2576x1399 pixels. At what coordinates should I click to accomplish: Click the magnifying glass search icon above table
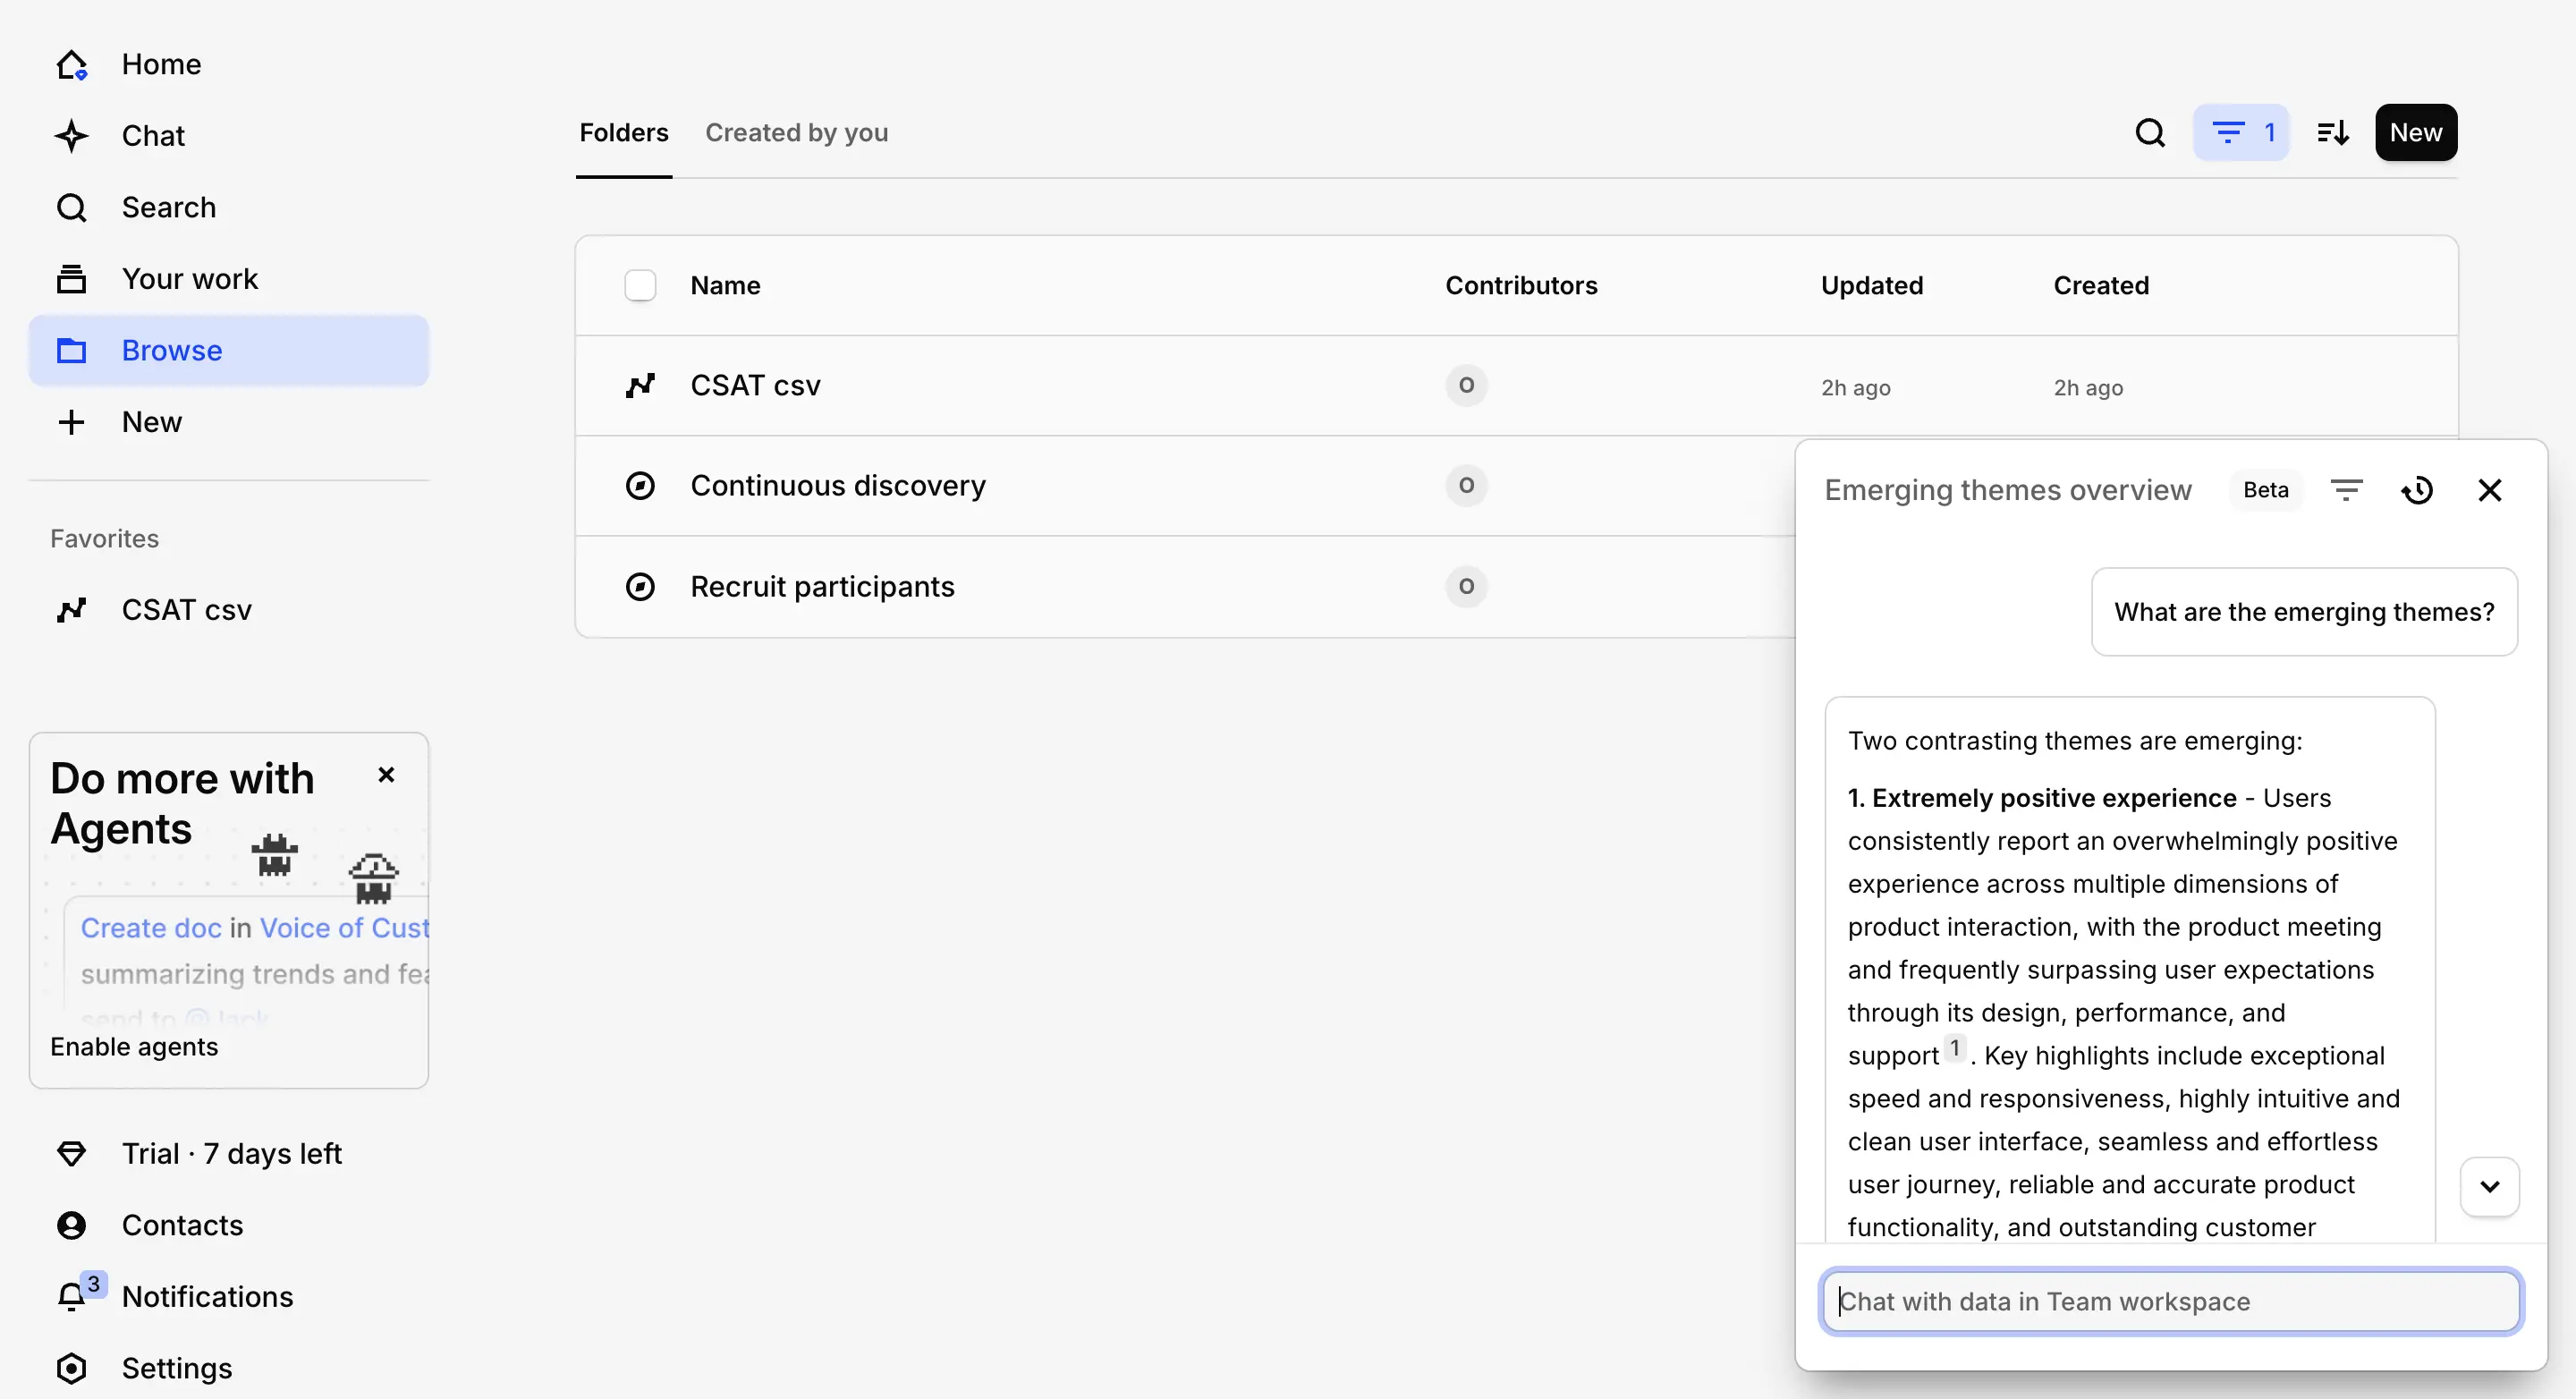coord(2149,132)
